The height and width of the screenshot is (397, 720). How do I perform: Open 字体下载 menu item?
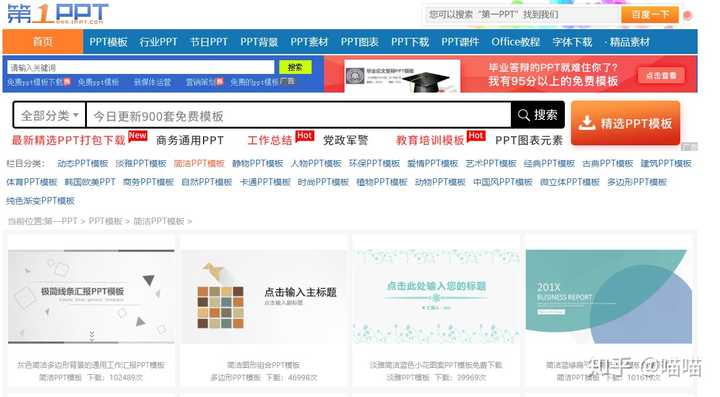tap(572, 42)
